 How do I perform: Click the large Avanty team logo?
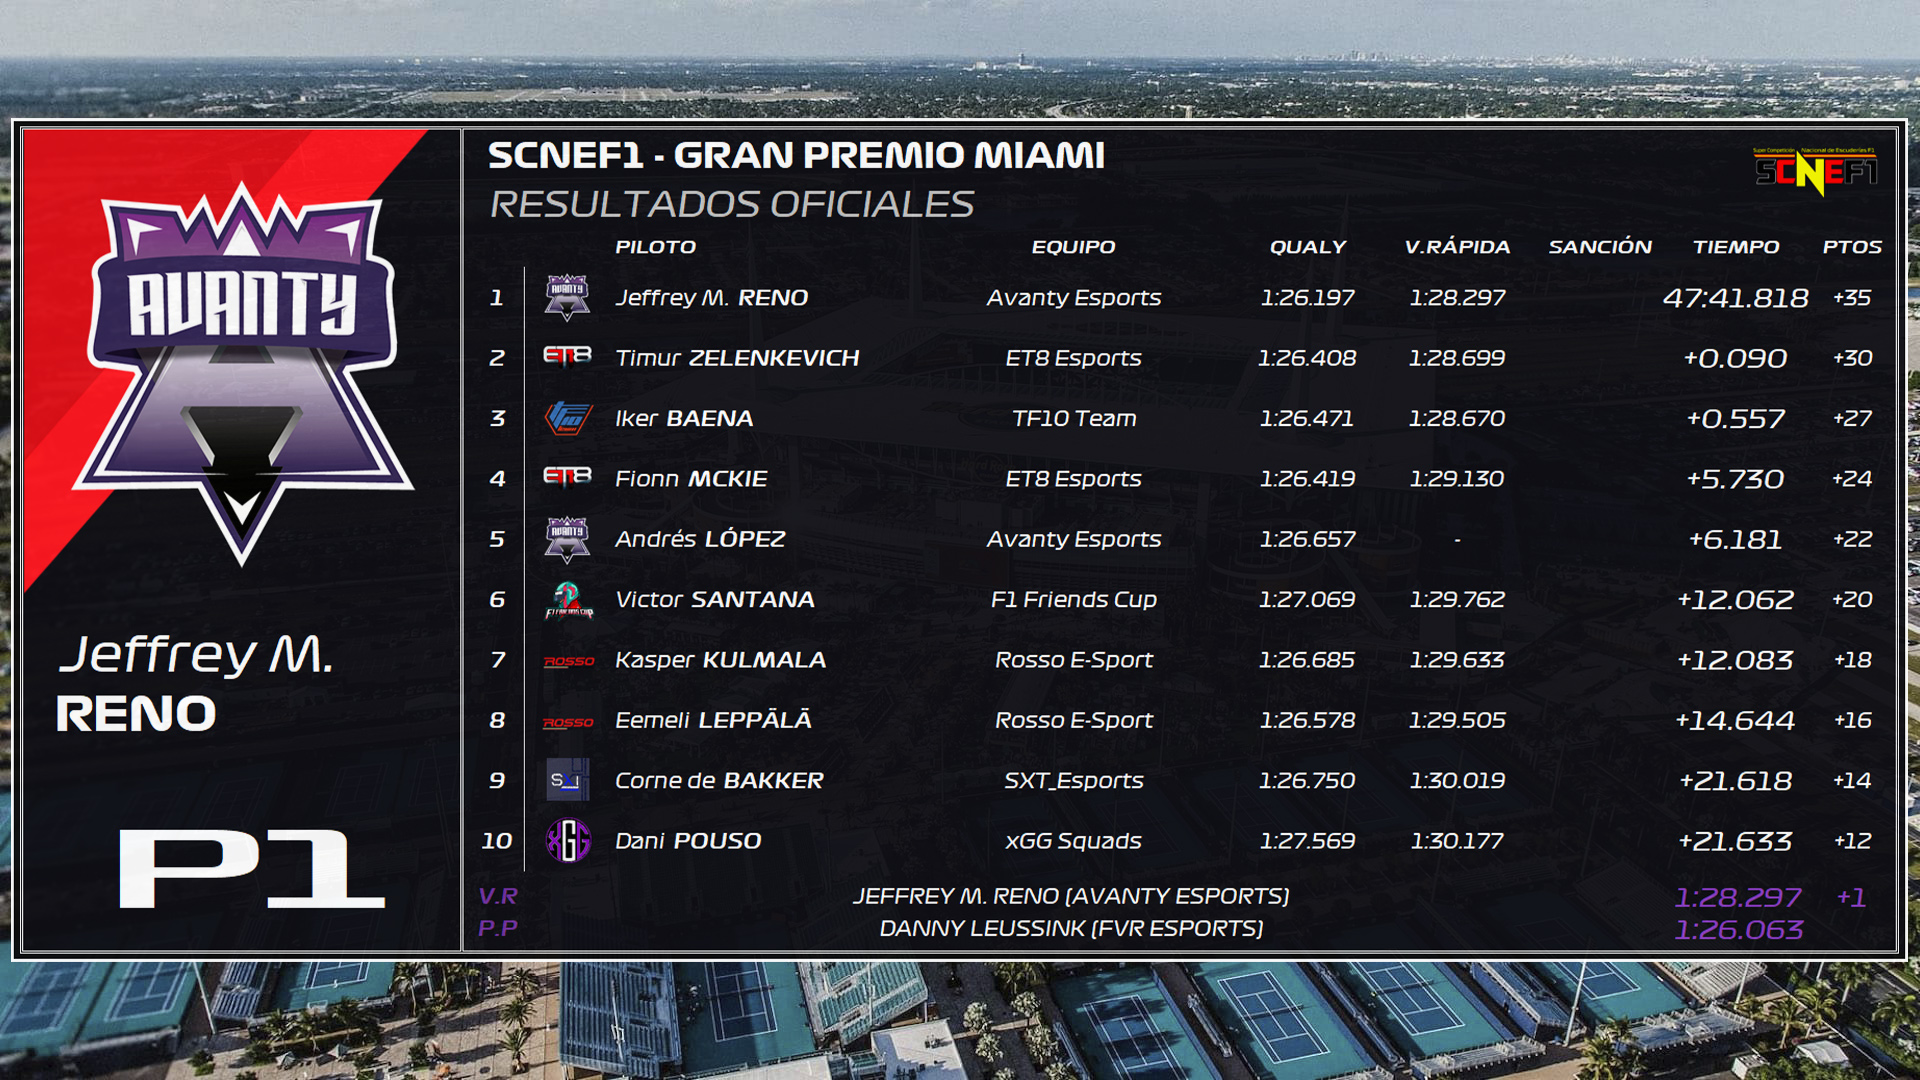(242, 373)
